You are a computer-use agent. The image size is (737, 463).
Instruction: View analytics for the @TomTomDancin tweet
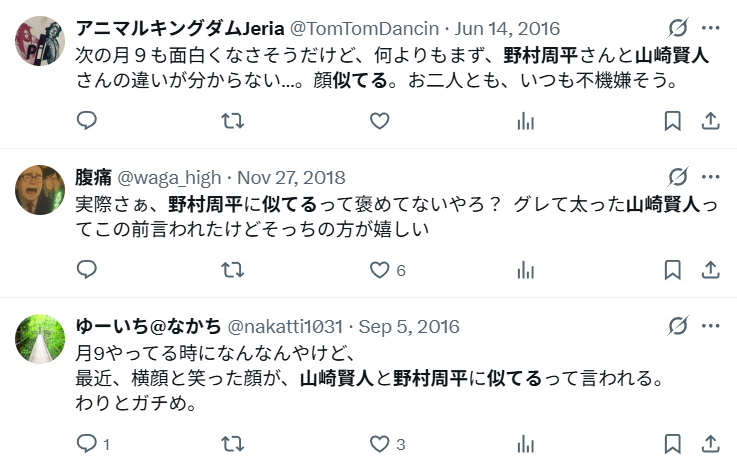(x=525, y=121)
